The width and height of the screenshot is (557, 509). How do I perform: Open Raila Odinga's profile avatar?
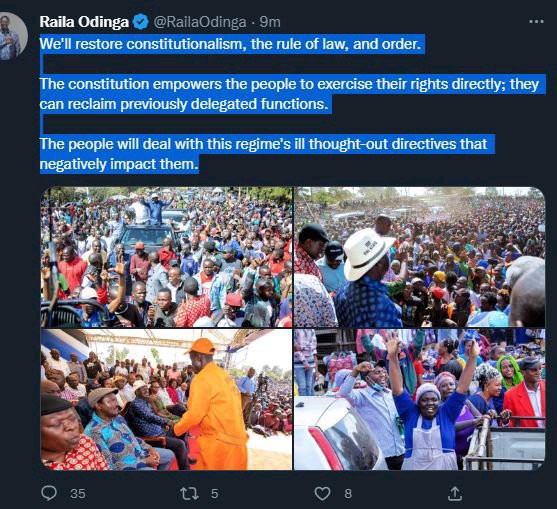11,37
